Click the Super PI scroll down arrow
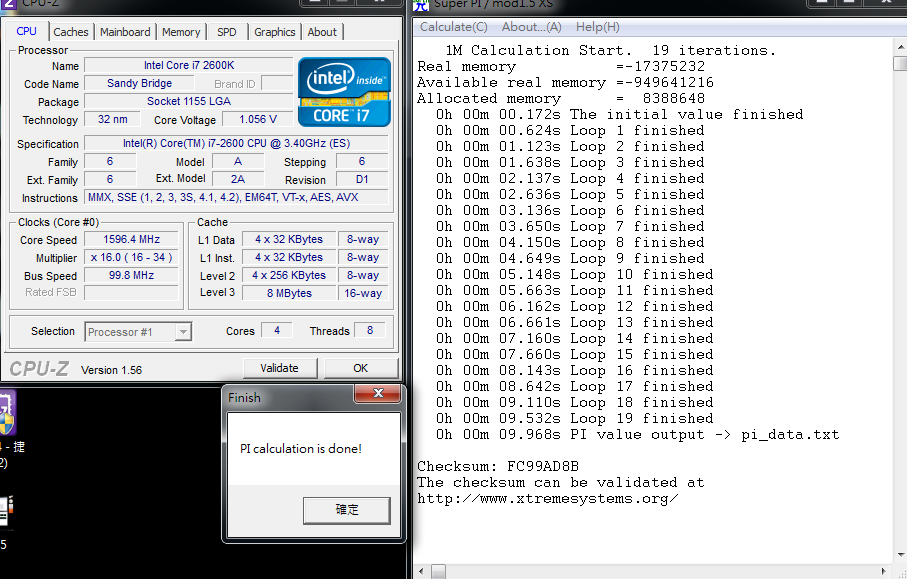907x579 pixels. click(x=901, y=555)
